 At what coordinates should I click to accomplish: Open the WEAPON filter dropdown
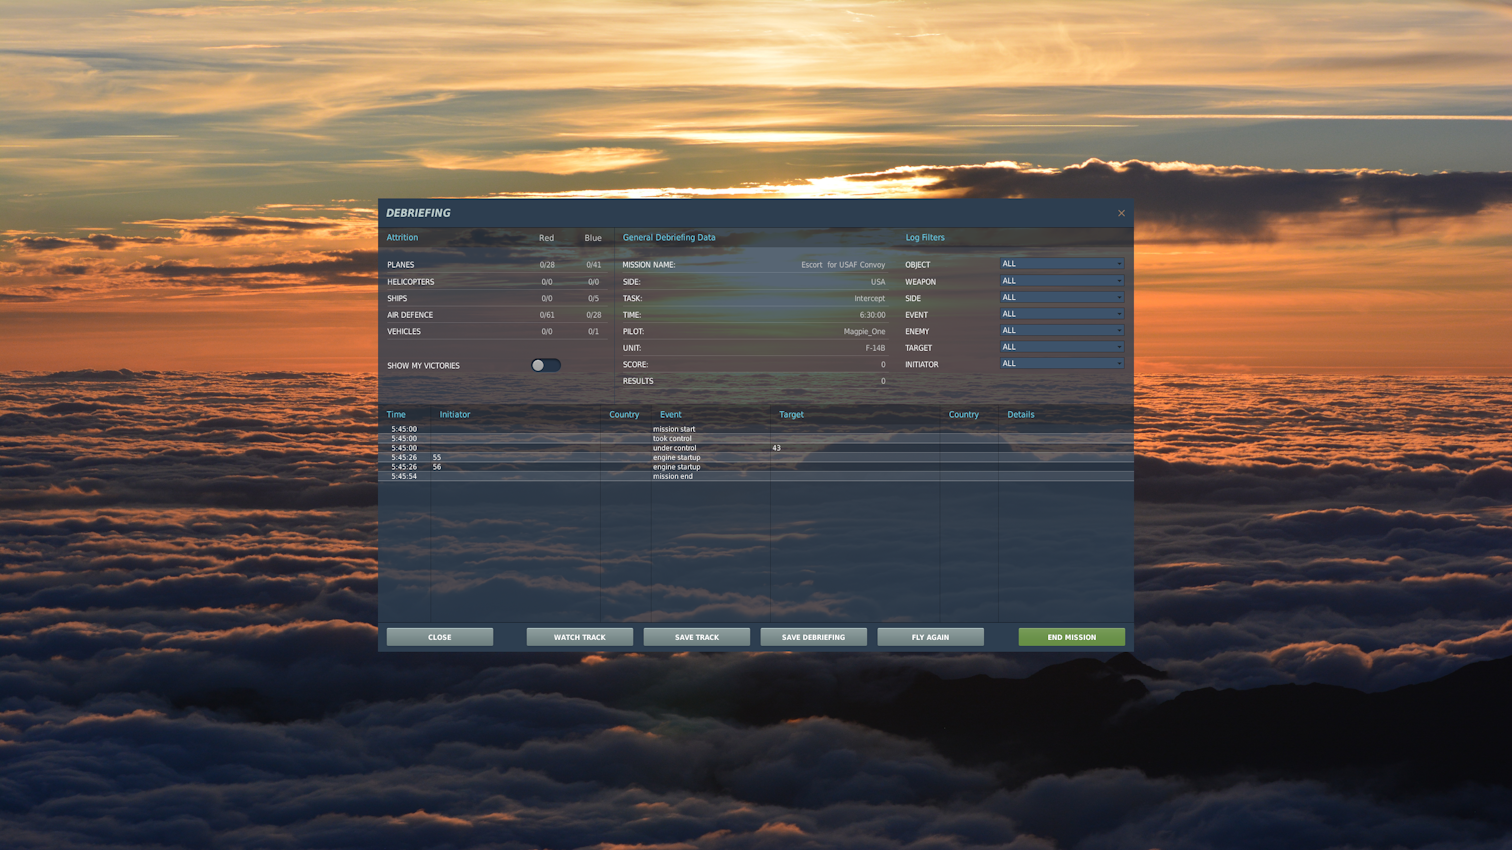click(1062, 281)
